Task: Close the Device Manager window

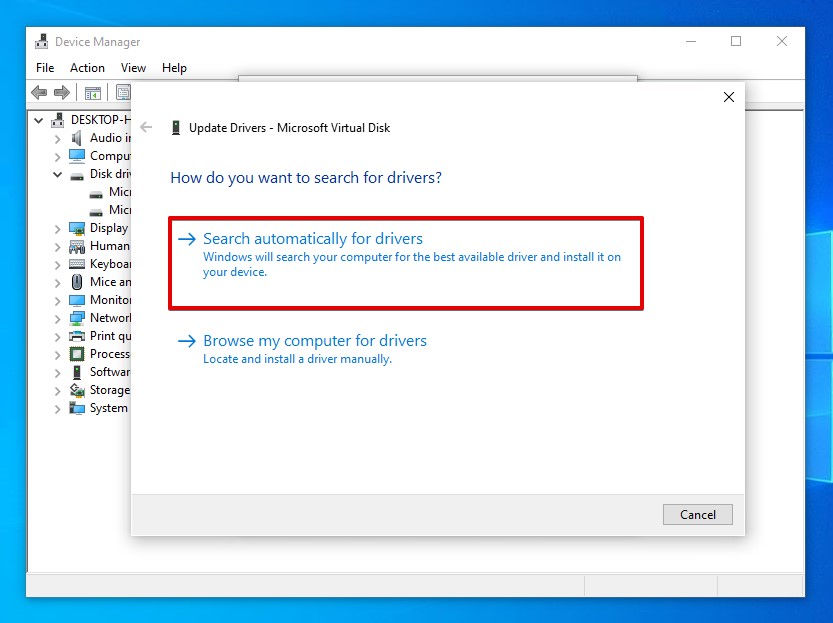Action: tap(781, 41)
